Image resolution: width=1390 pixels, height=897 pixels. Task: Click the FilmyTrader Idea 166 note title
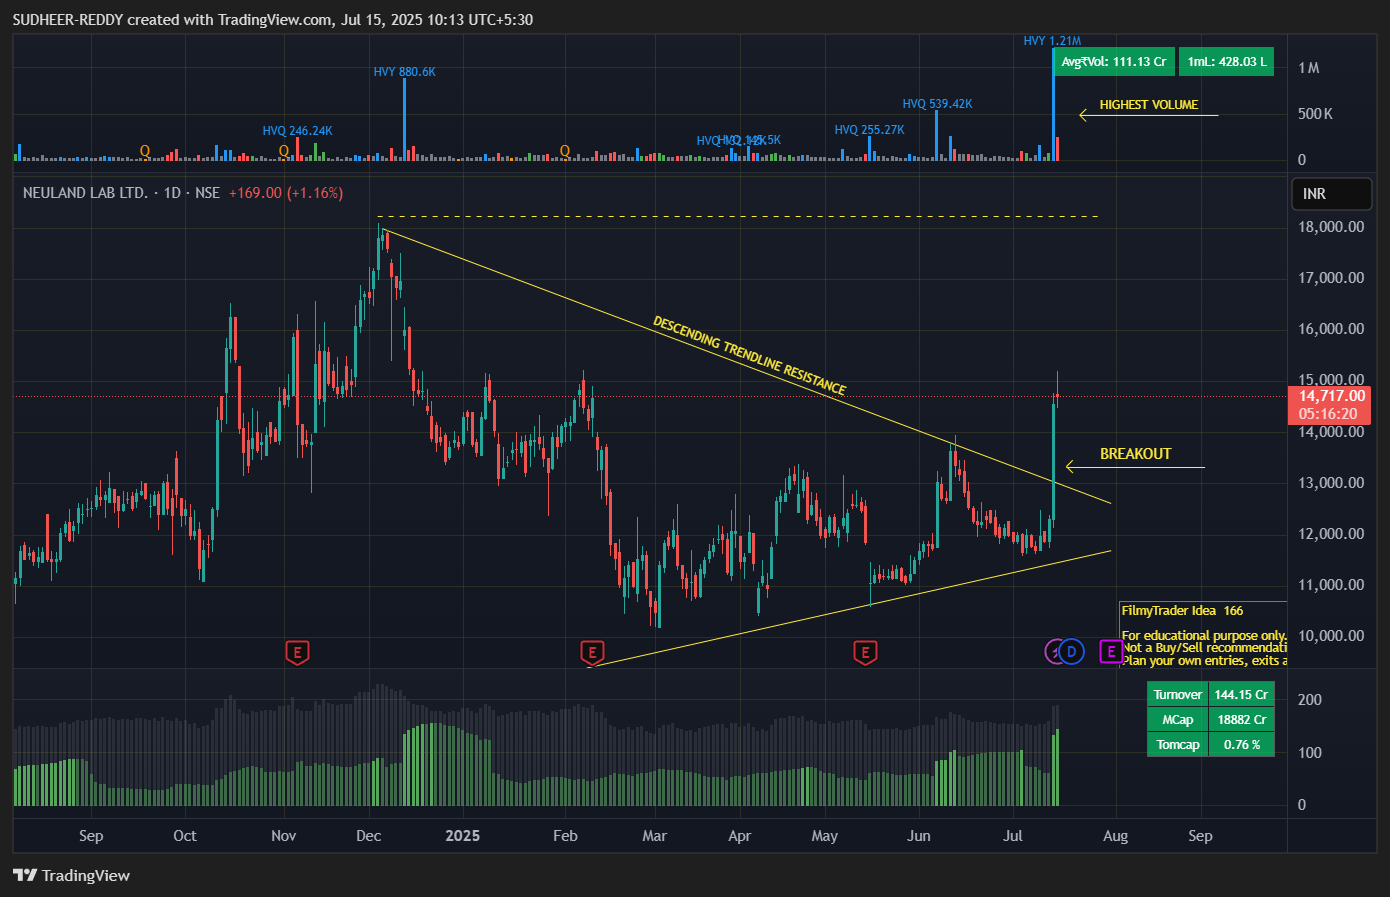(x=1182, y=610)
